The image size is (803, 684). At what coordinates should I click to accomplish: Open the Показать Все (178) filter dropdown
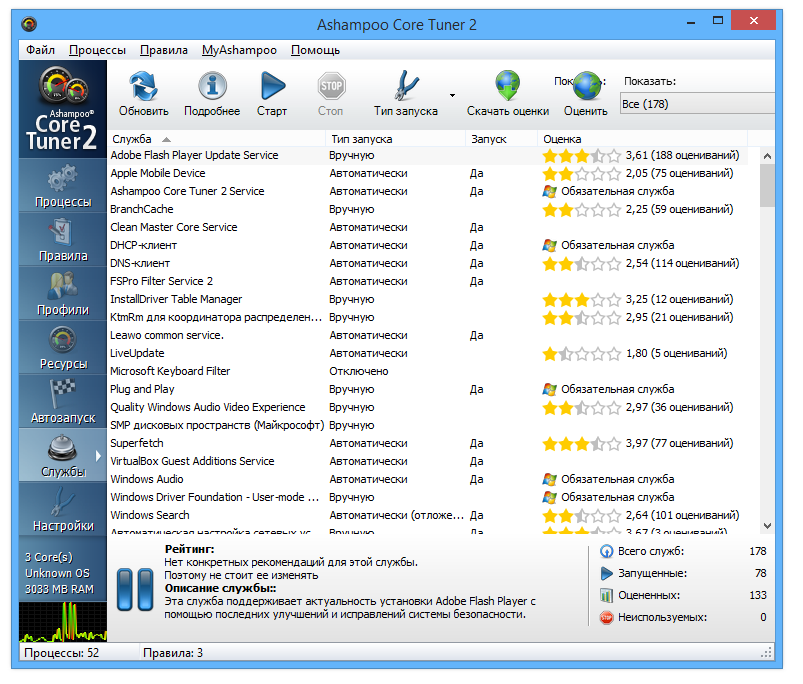tap(697, 104)
